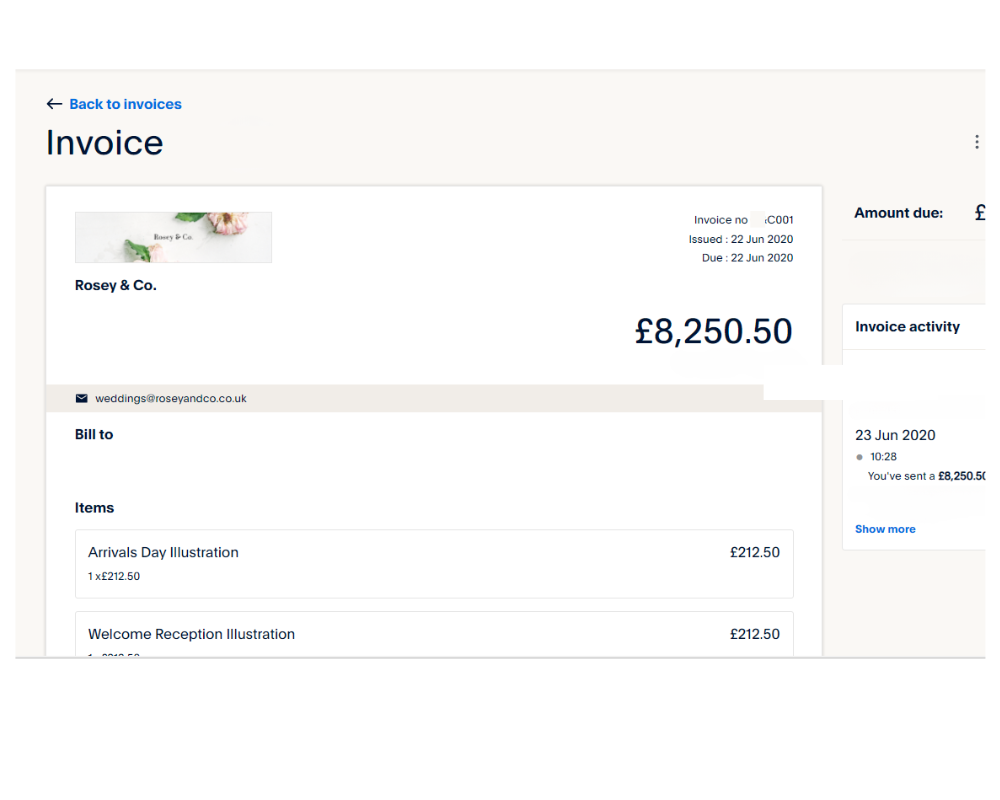The width and height of the screenshot is (1000, 800).
Task: Expand Show more invoice activity
Action: 885,529
